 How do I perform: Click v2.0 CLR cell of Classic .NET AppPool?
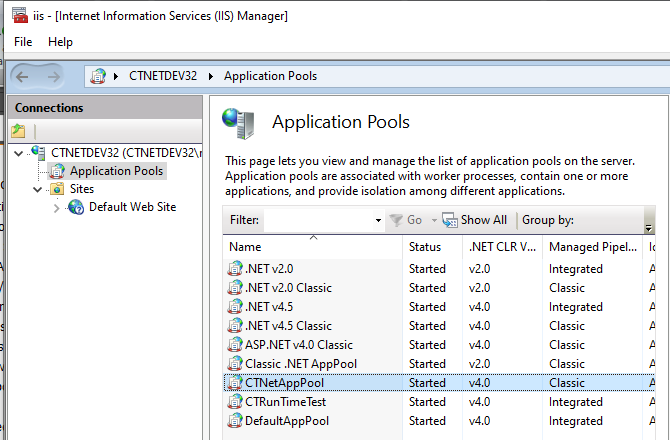point(479,364)
